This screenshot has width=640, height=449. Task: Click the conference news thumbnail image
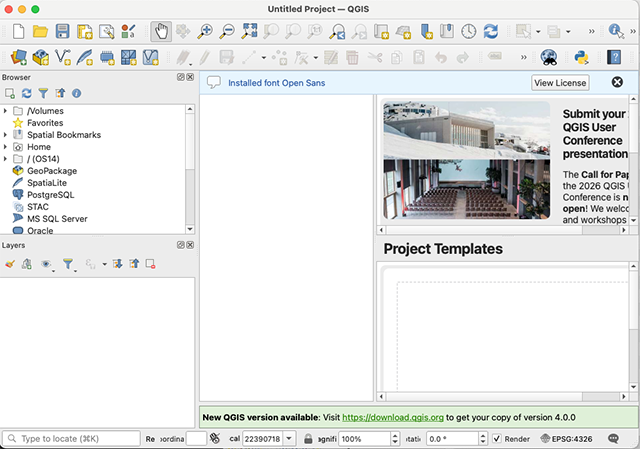467,160
